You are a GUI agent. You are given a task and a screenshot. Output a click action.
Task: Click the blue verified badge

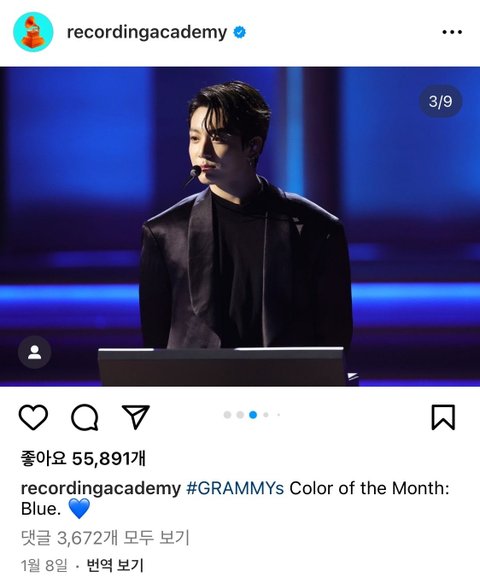coord(239,32)
